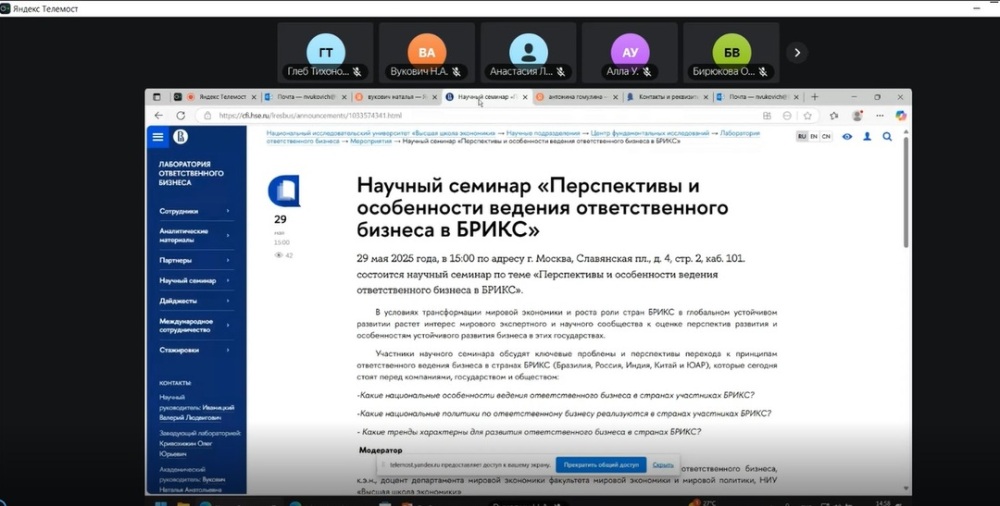Launch the Copilot sidebar icon
The height and width of the screenshot is (506, 1000).
(901, 116)
